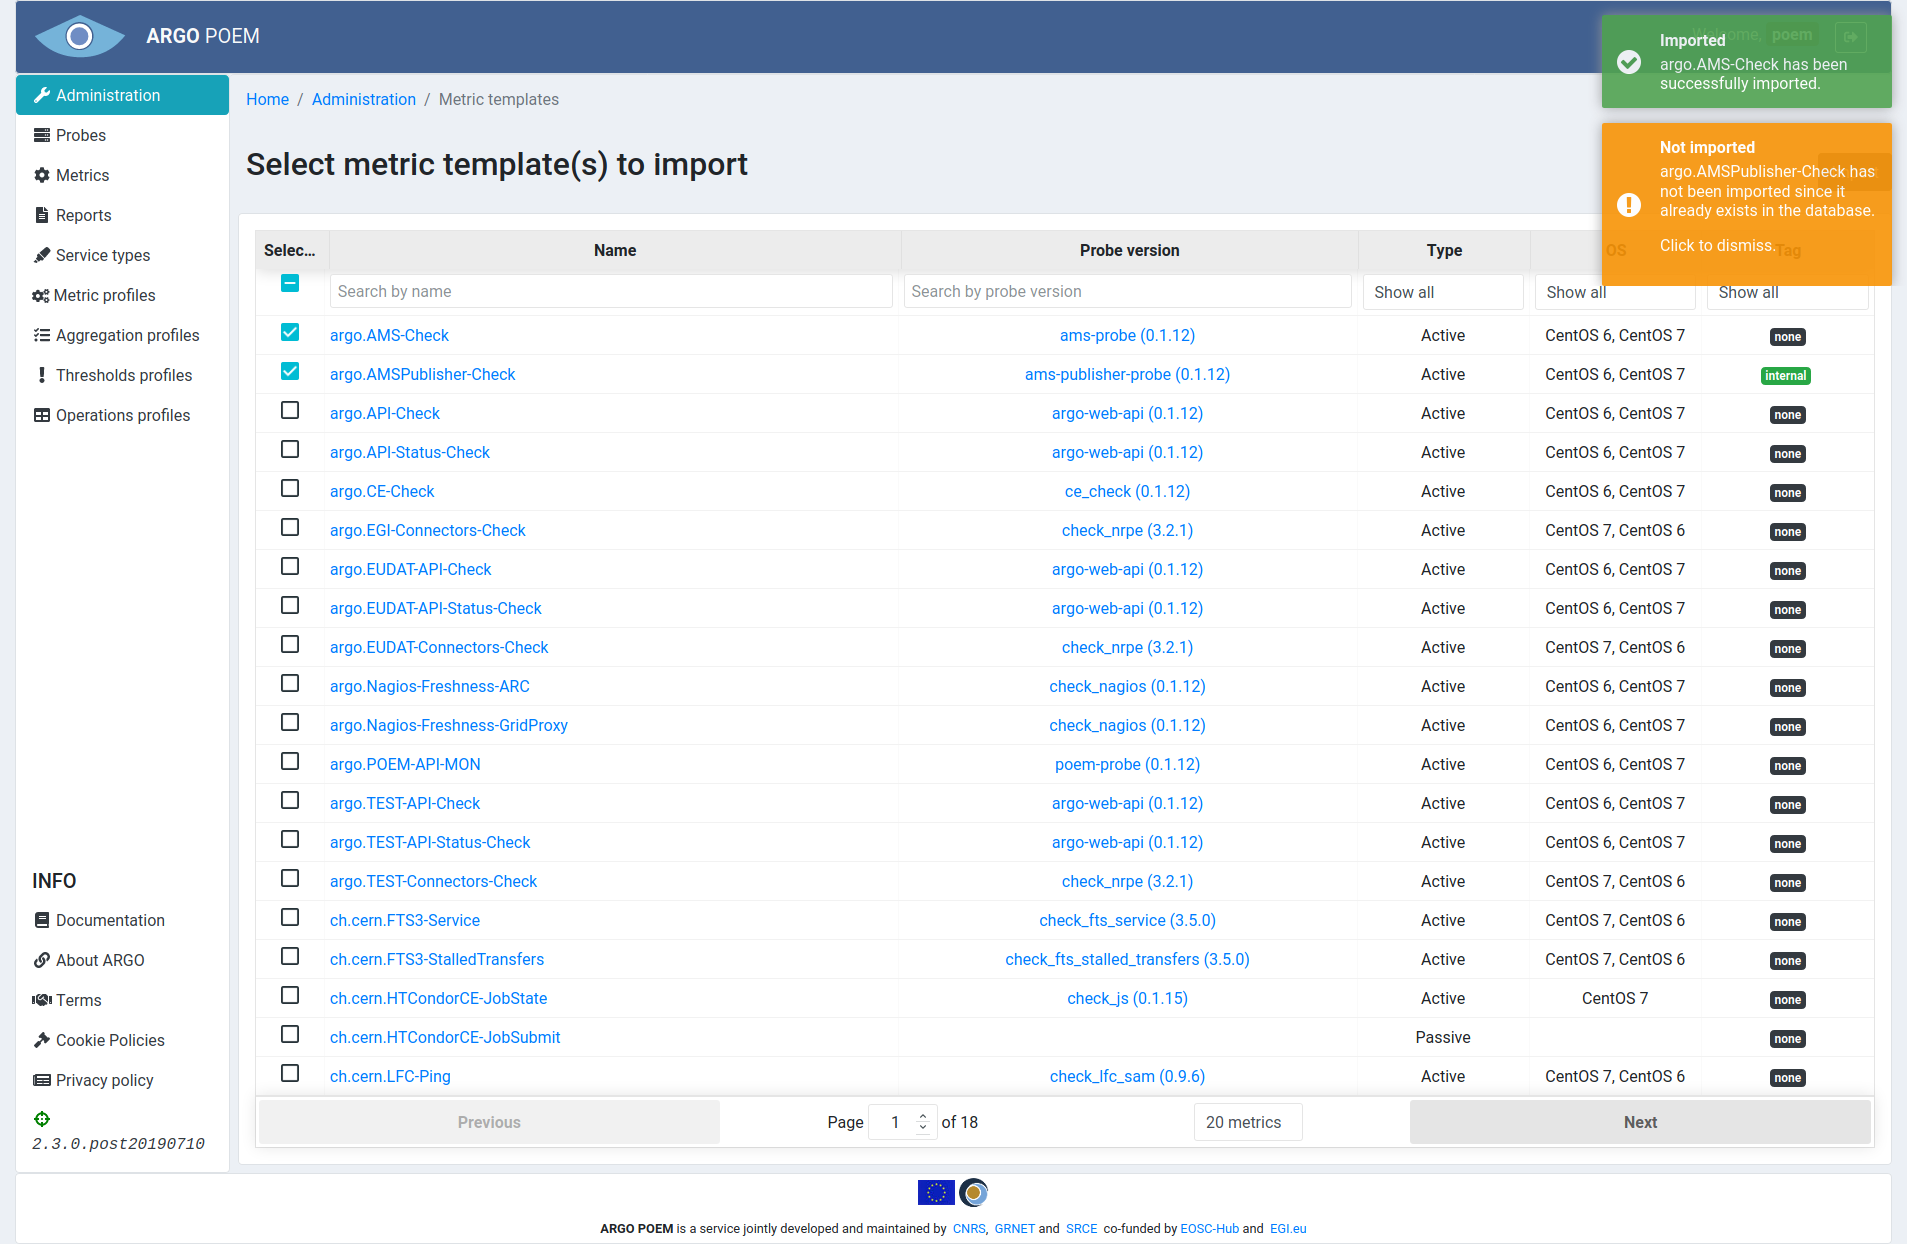Dismiss the green Imported notification
1907x1244 pixels.
coord(1746,61)
